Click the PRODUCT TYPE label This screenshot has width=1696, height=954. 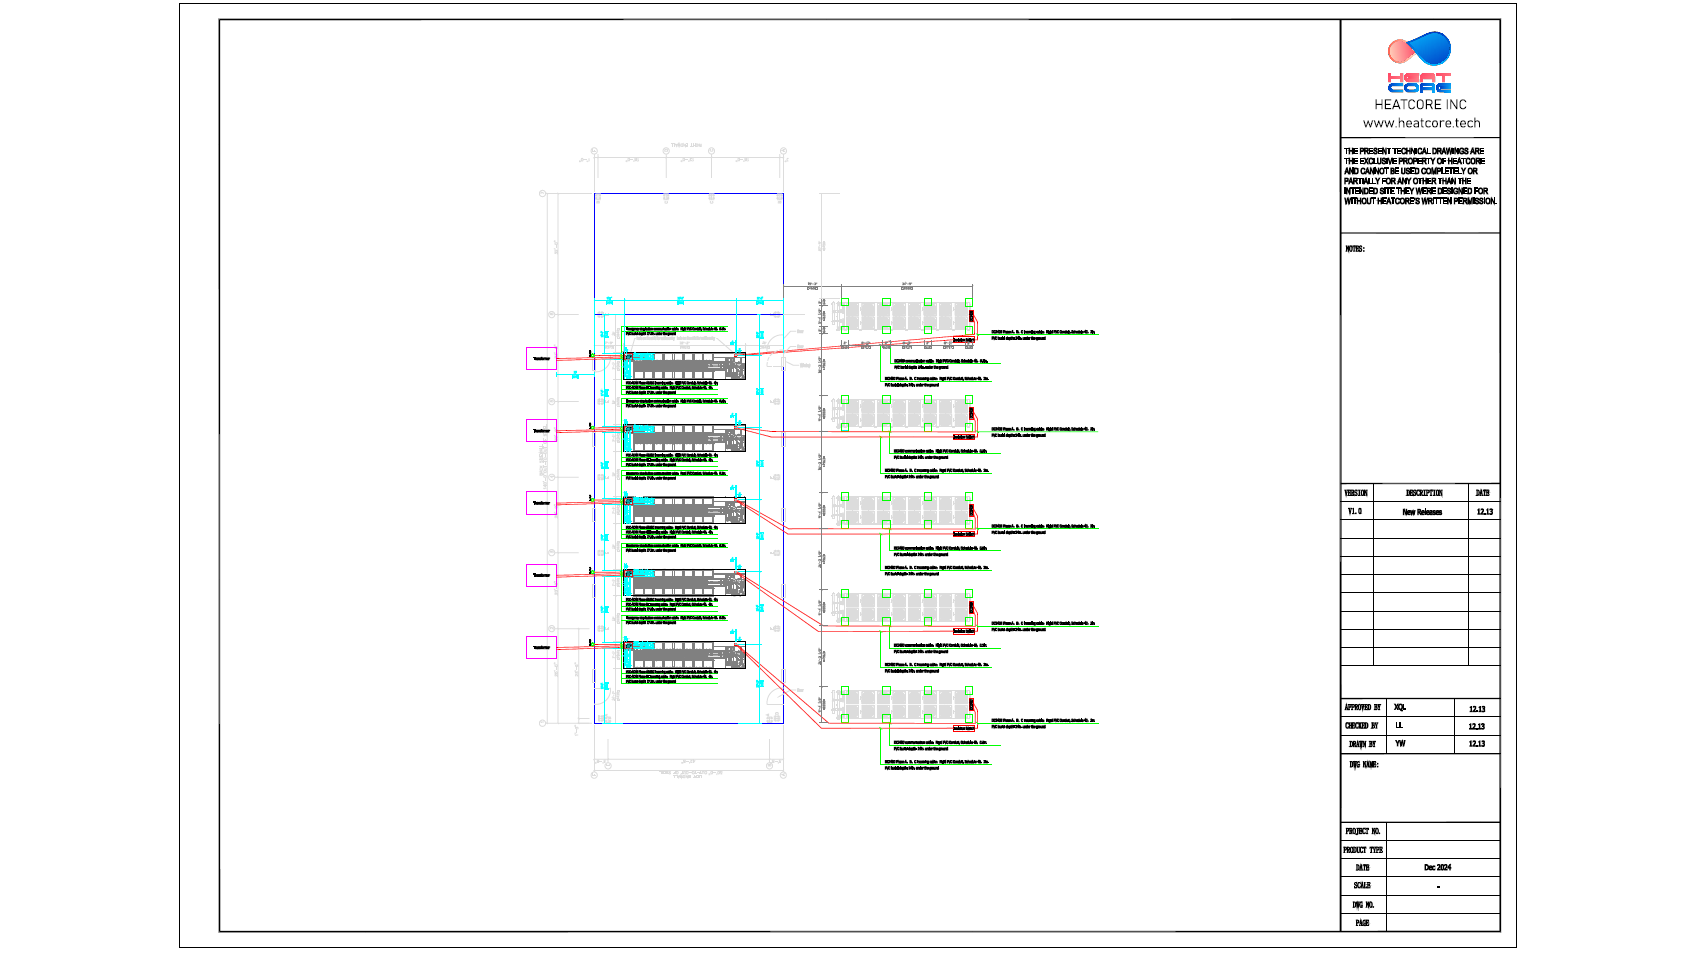tap(1363, 850)
